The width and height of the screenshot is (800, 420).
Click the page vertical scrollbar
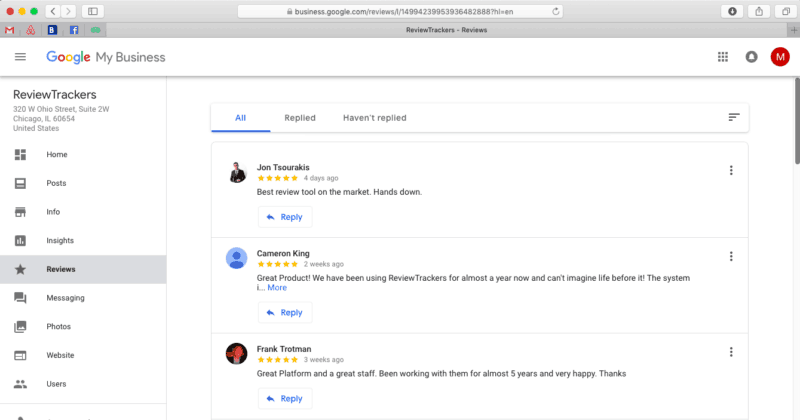coord(797,121)
